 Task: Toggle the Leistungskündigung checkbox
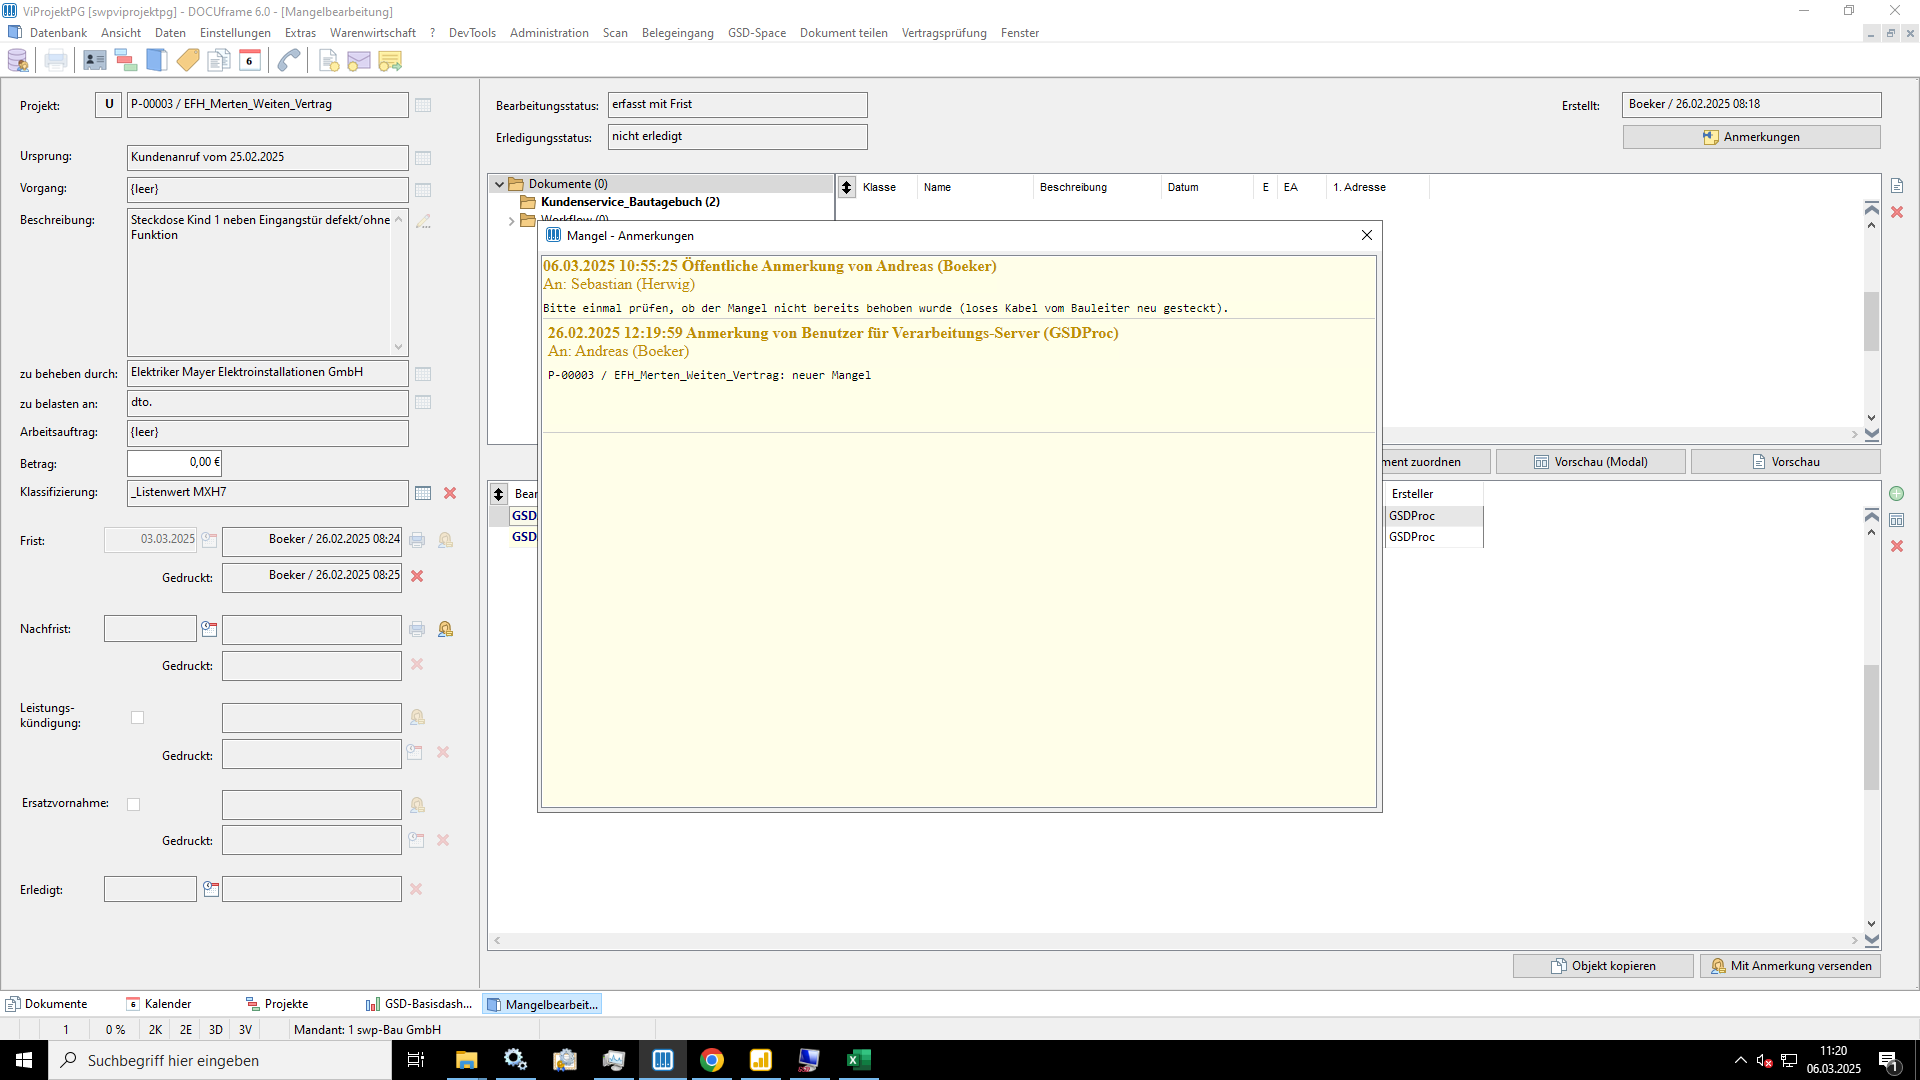pos(138,717)
